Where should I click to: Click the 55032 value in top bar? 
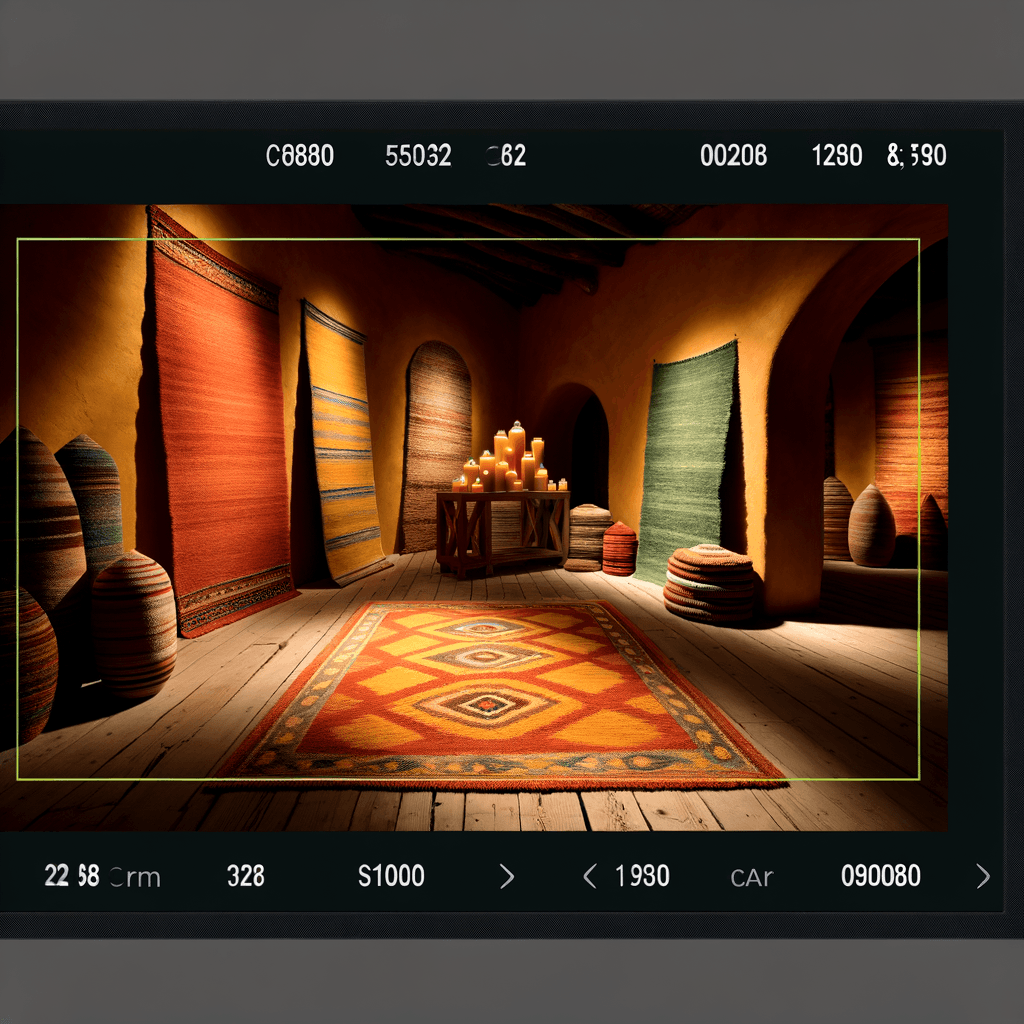[x=418, y=156]
